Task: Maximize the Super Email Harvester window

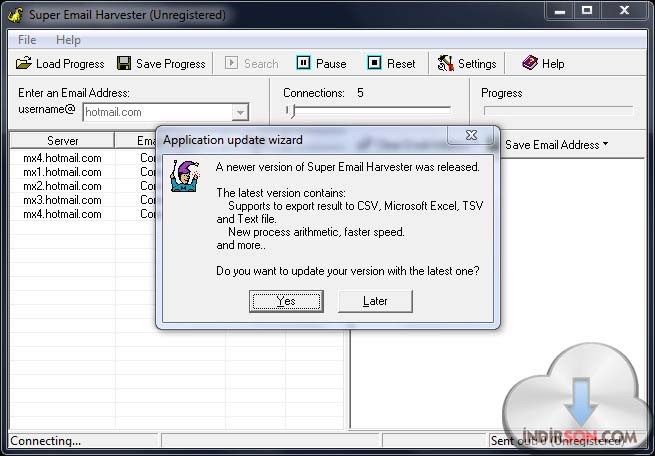Action: [587, 10]
